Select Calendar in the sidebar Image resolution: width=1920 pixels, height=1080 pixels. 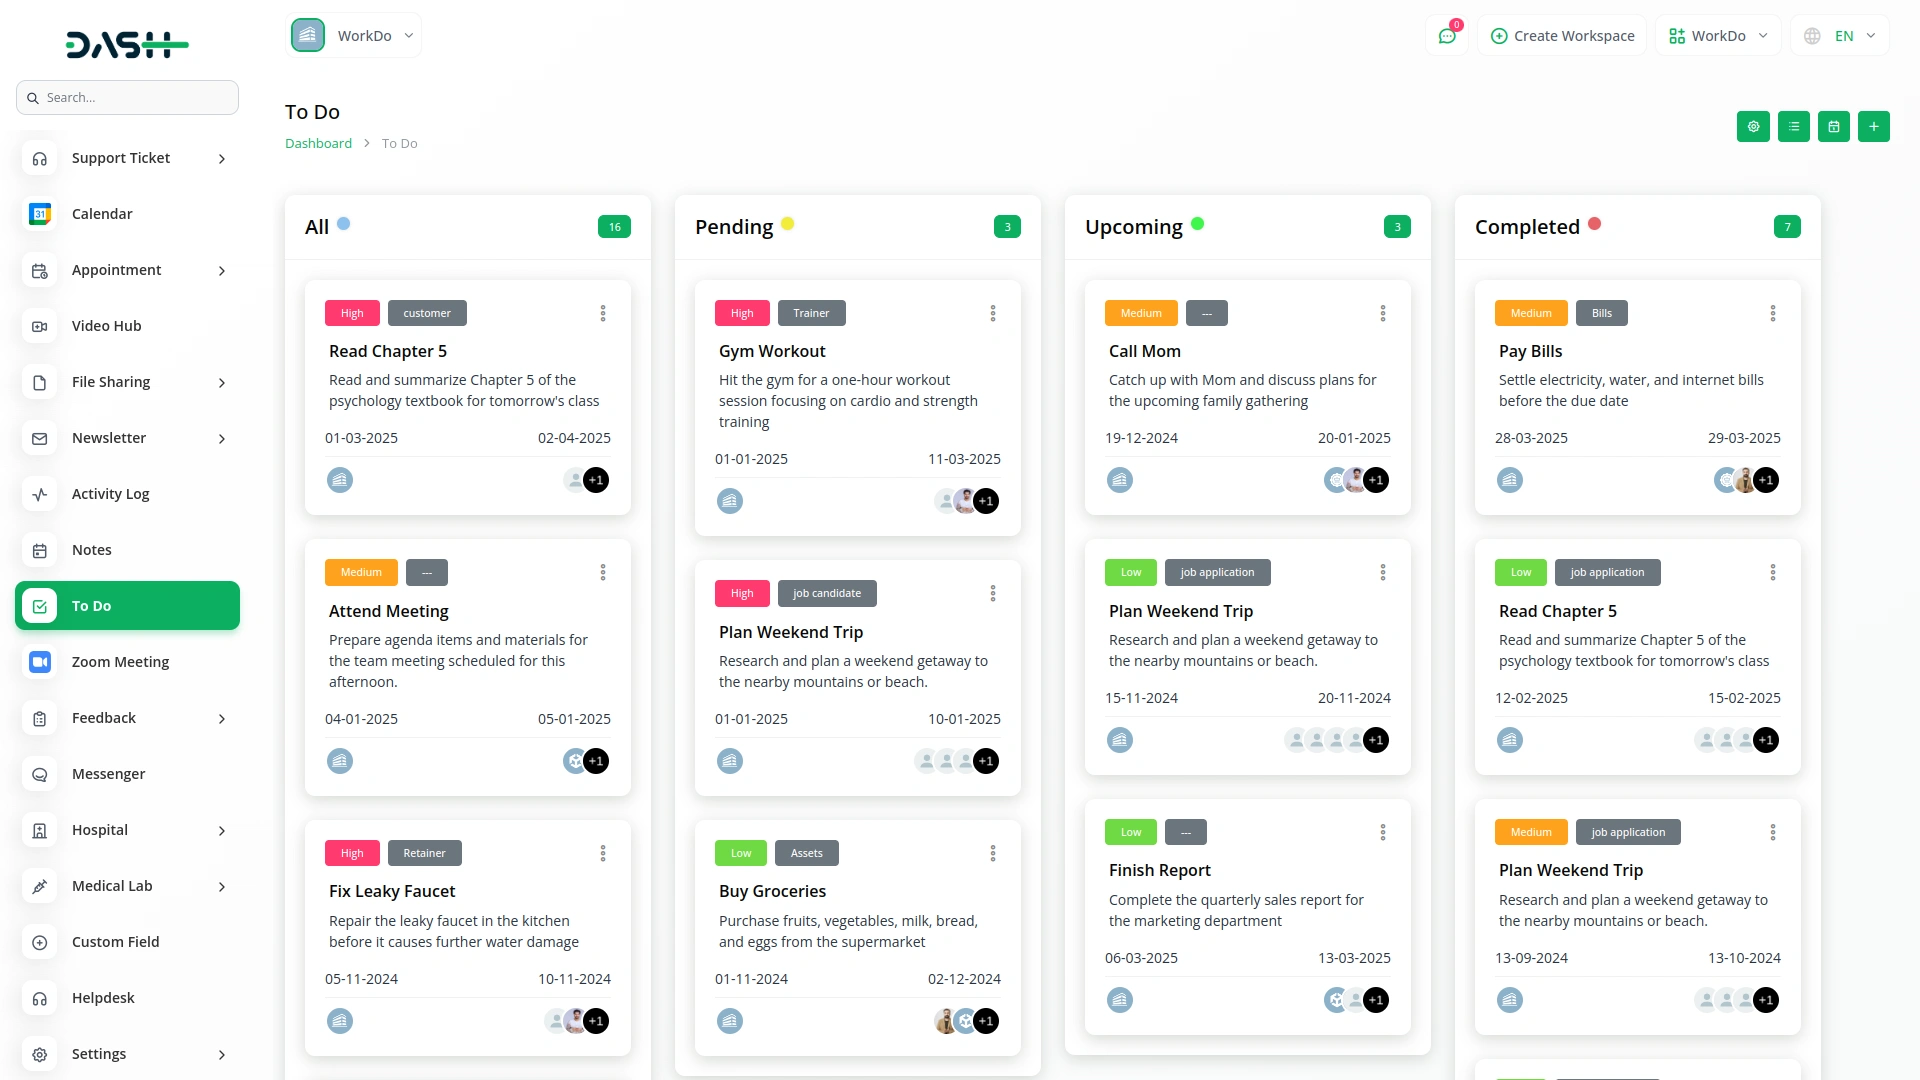[x=102, y=214]
